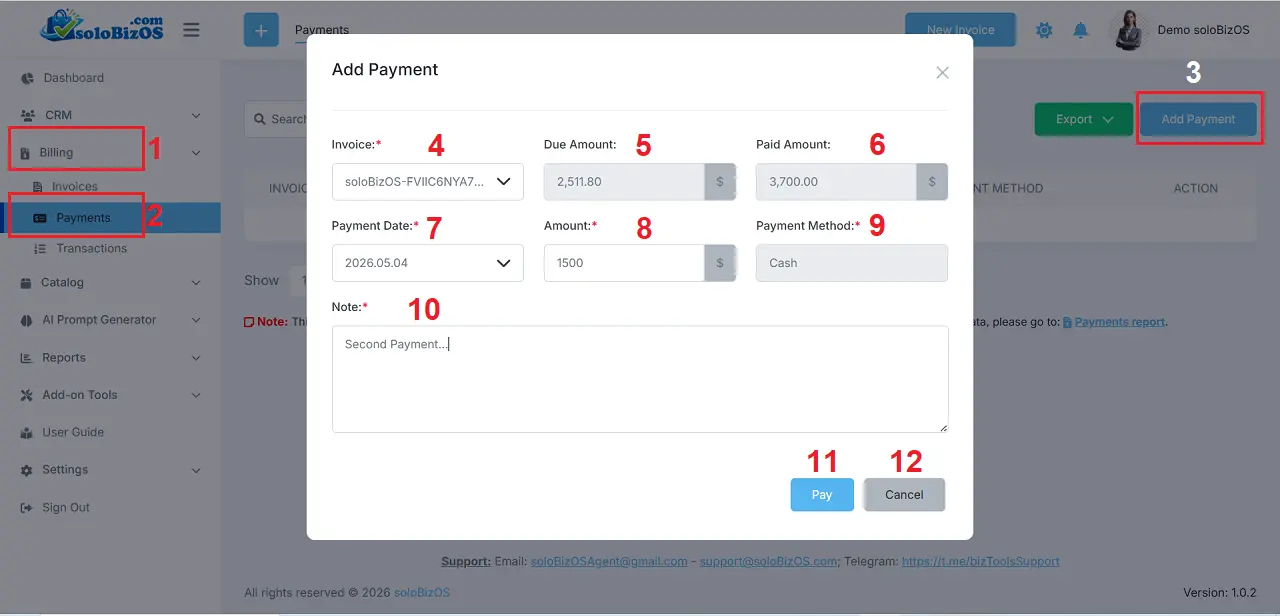This screenshot has height=616, width=1280.
Task: Click the CRM briefcase icon
Action: pyautogui.click(x=27, y=115)
